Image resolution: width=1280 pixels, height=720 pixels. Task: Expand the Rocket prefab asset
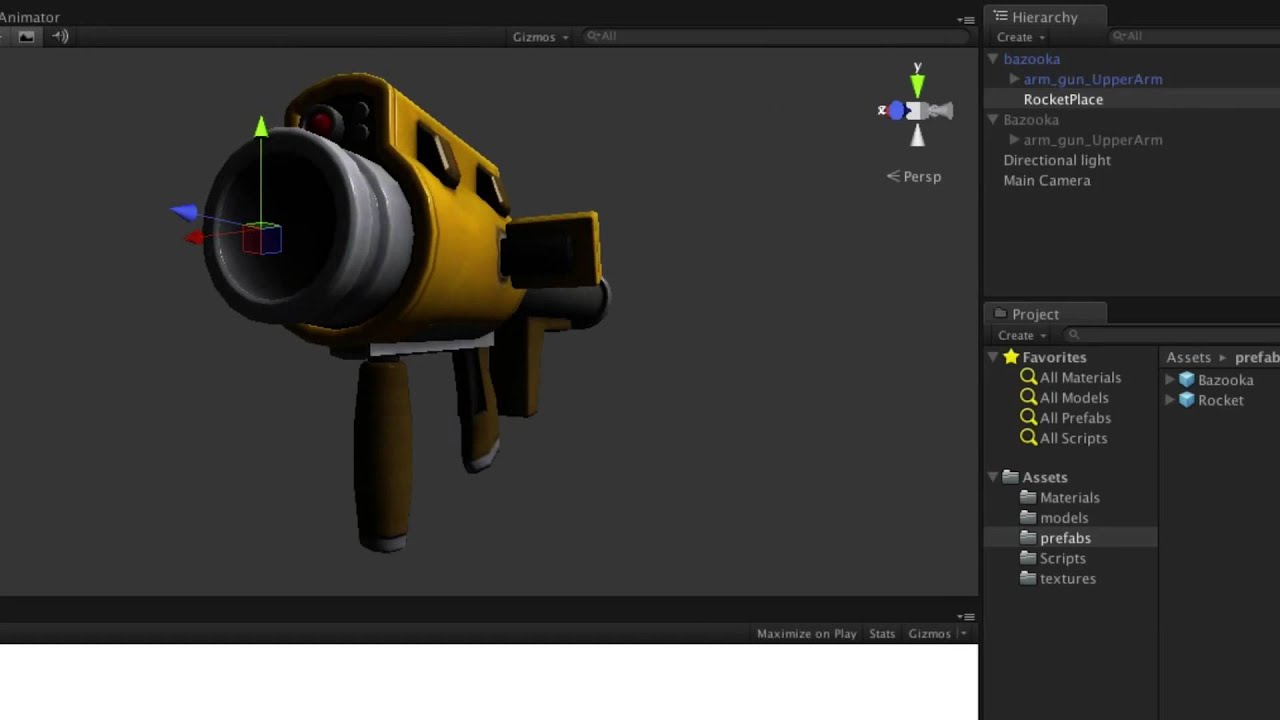tap(1170, 400)
